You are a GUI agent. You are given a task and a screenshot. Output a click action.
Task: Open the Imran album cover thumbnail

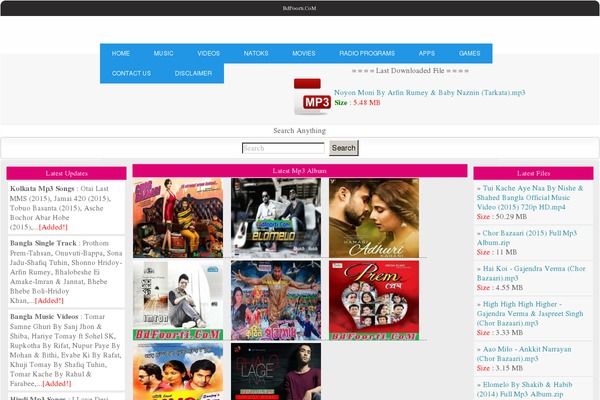point(178,300)
